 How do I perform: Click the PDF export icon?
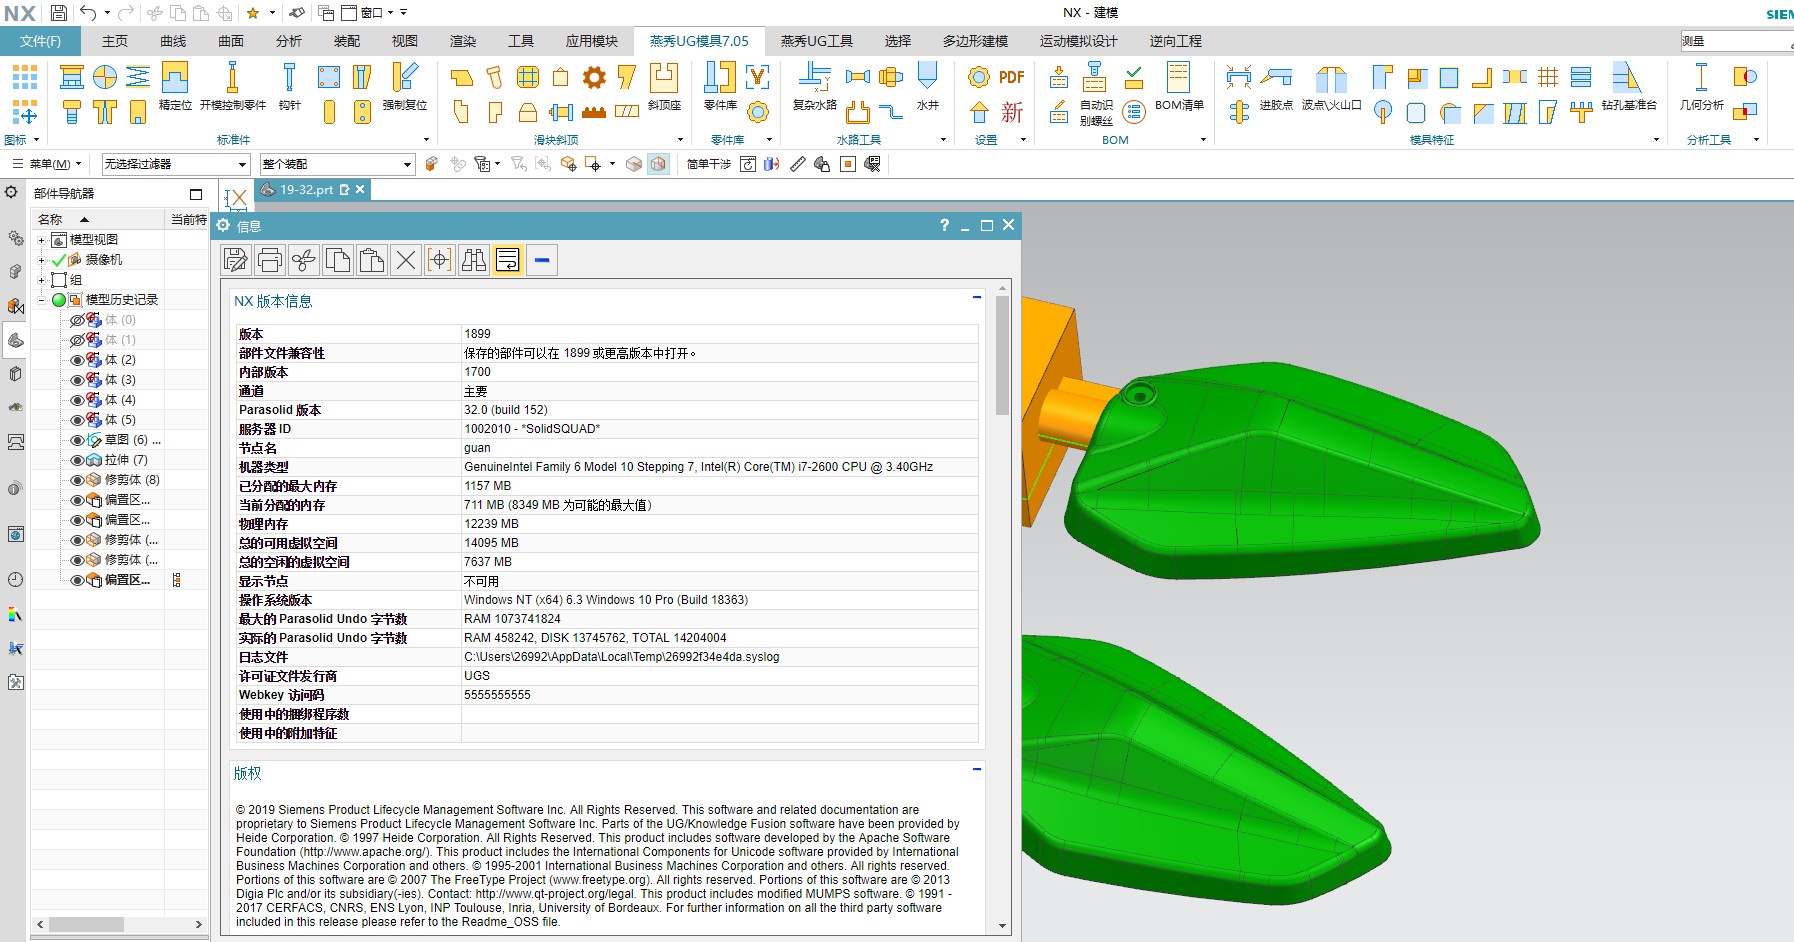[x=1011, y=77]
